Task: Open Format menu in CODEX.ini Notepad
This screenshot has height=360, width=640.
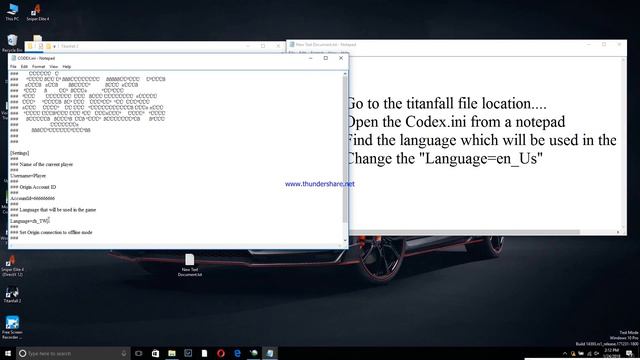Action: tap(38, 67)
